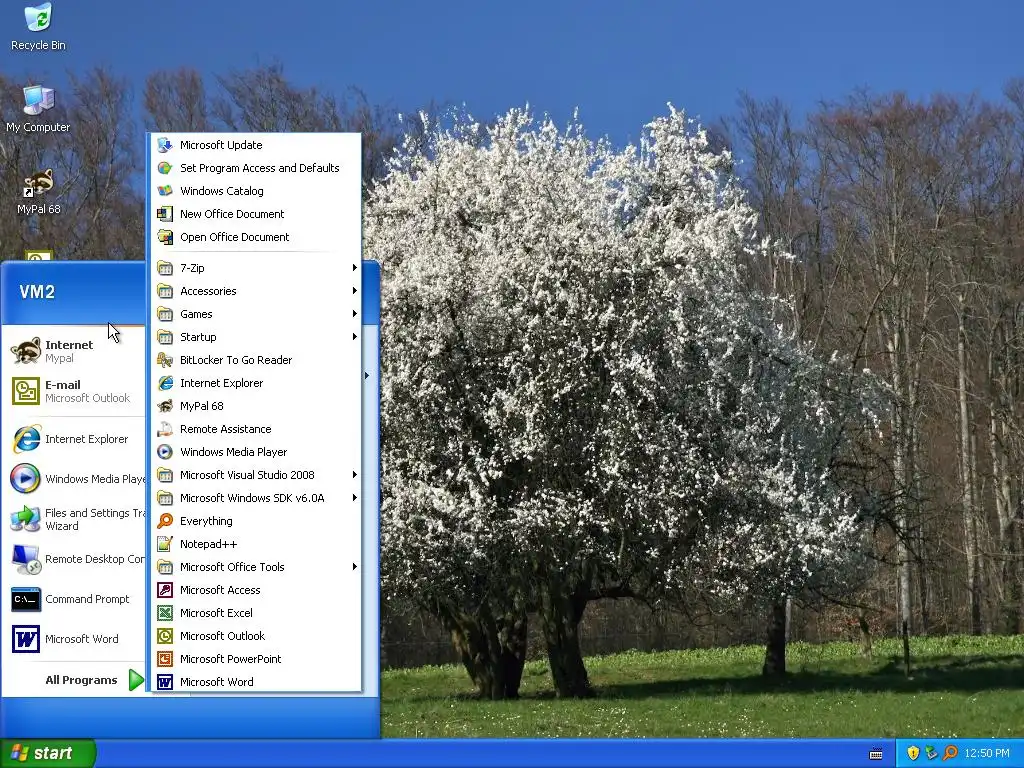Screen dimensions: 1024x768
Task: Click the Set Program Access and Defaults icon
Action: (x=165, y=168)
